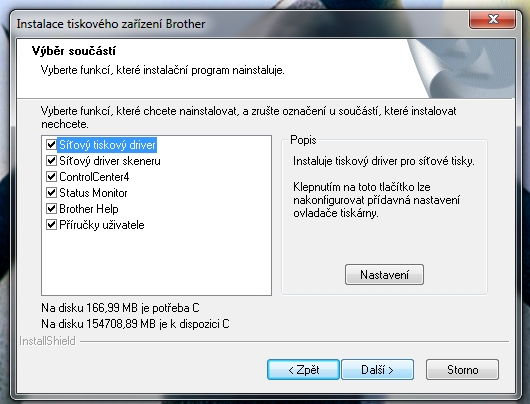The image size is (530, 404).
Task: Close the Brother installer window
Action: 492,19
